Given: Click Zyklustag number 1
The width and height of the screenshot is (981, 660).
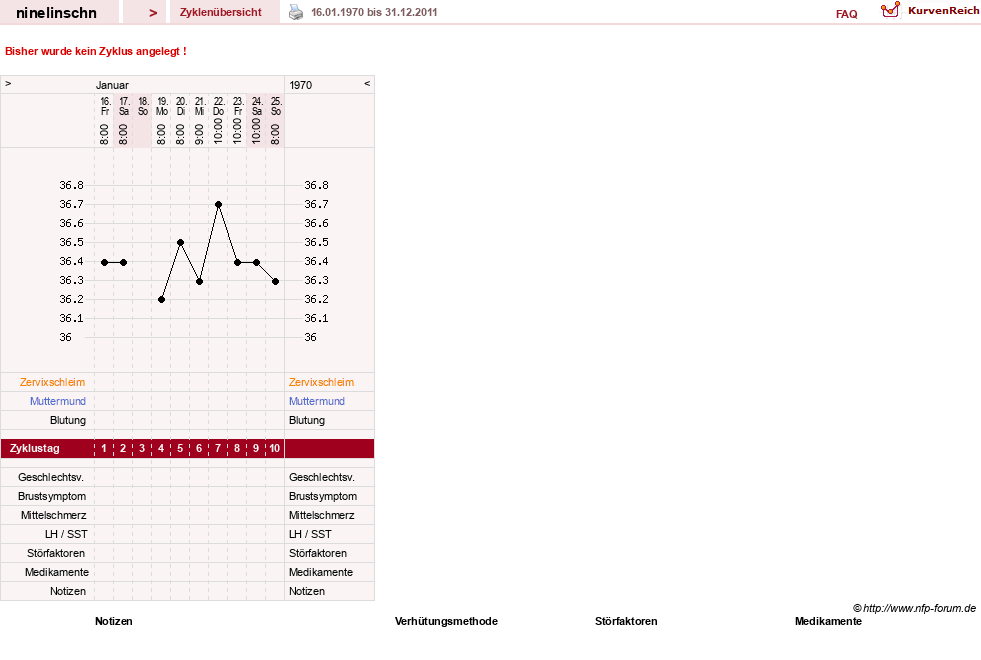Looking at the screenshot, I should point(104,449).
